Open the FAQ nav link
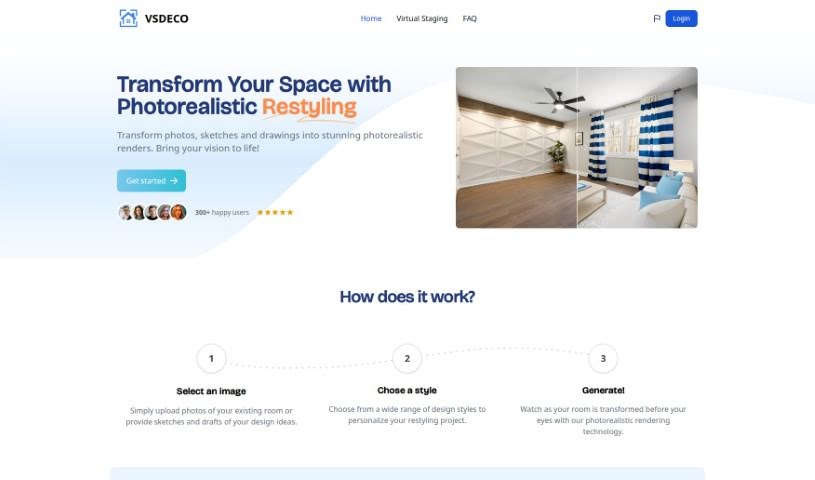 point(469,18)
